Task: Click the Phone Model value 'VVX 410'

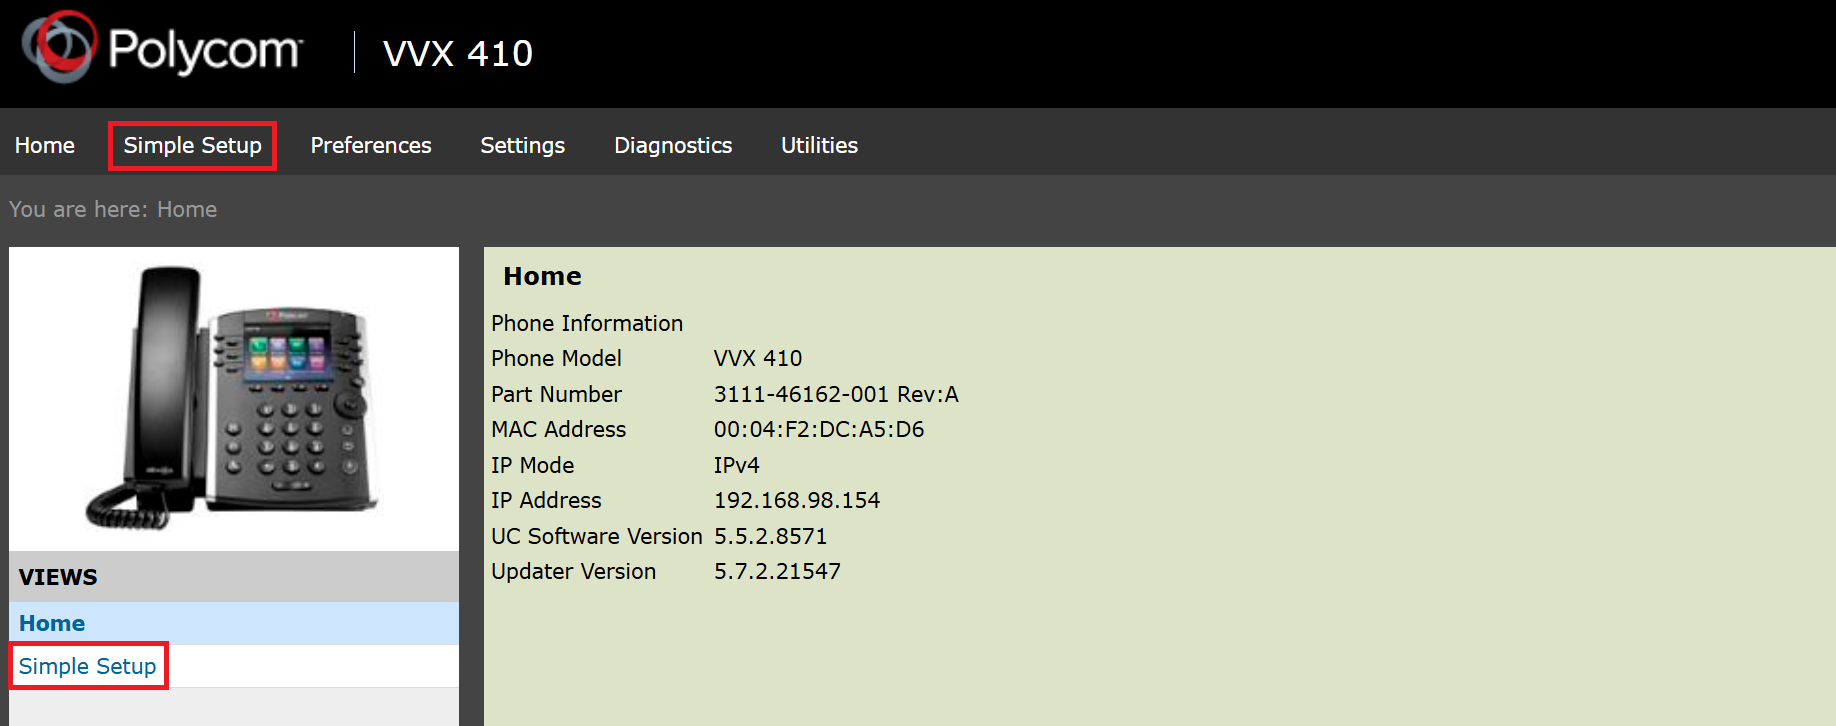Action: click(x=758, y=358)
